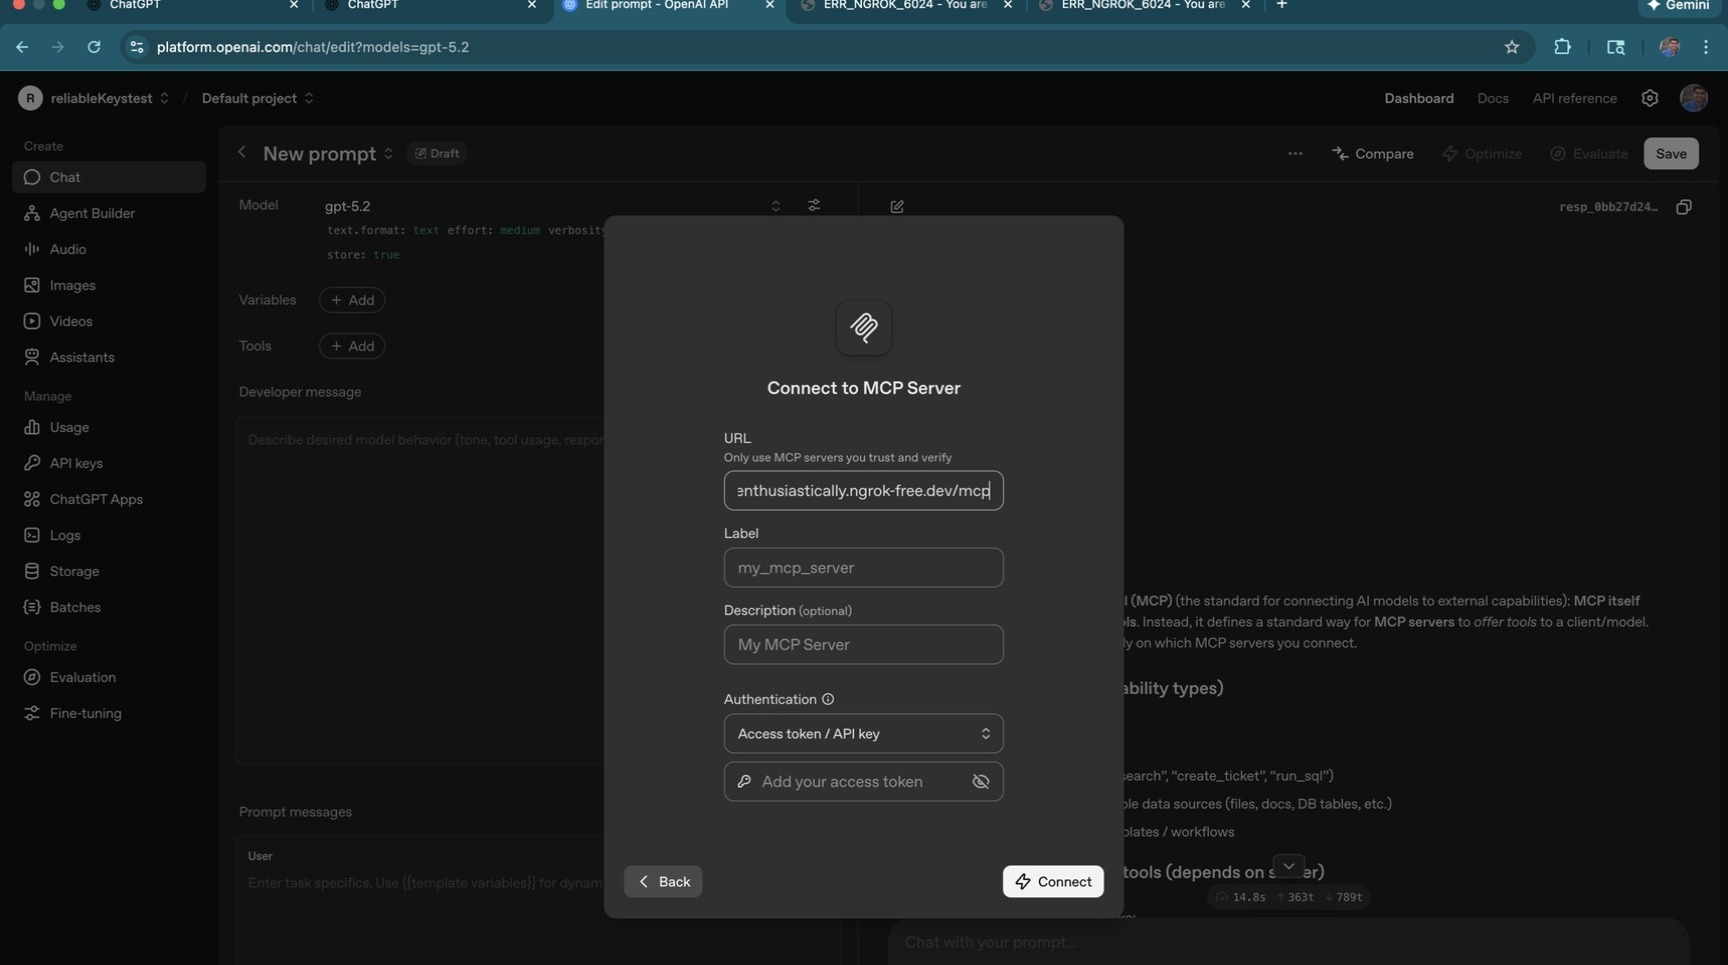The height and width of the screenshot is (965, 1728).
Task: Open Fine-tuning settings
Action: (x=84, y=713)
